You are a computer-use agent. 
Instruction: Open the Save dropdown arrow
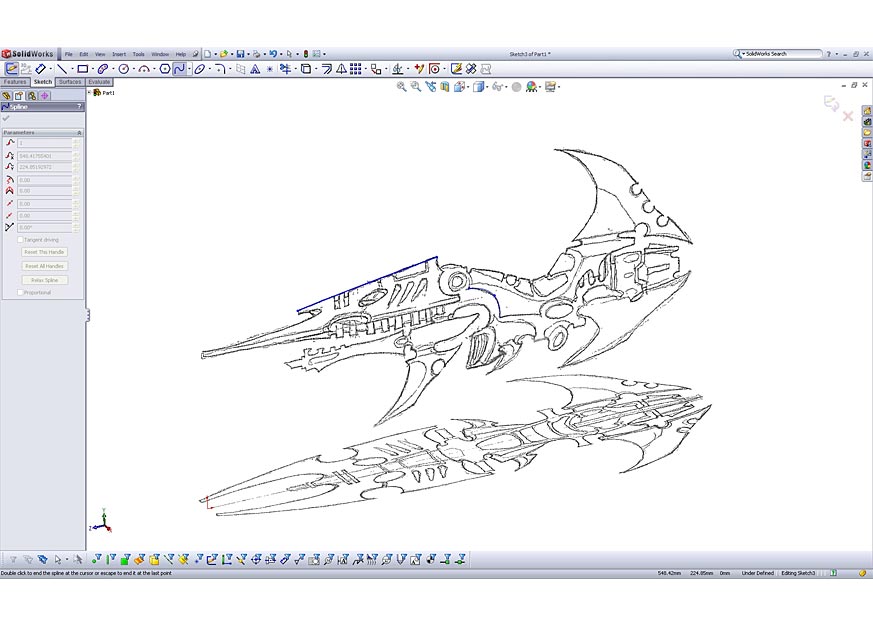pyautogui.click(x=248, y=55)
